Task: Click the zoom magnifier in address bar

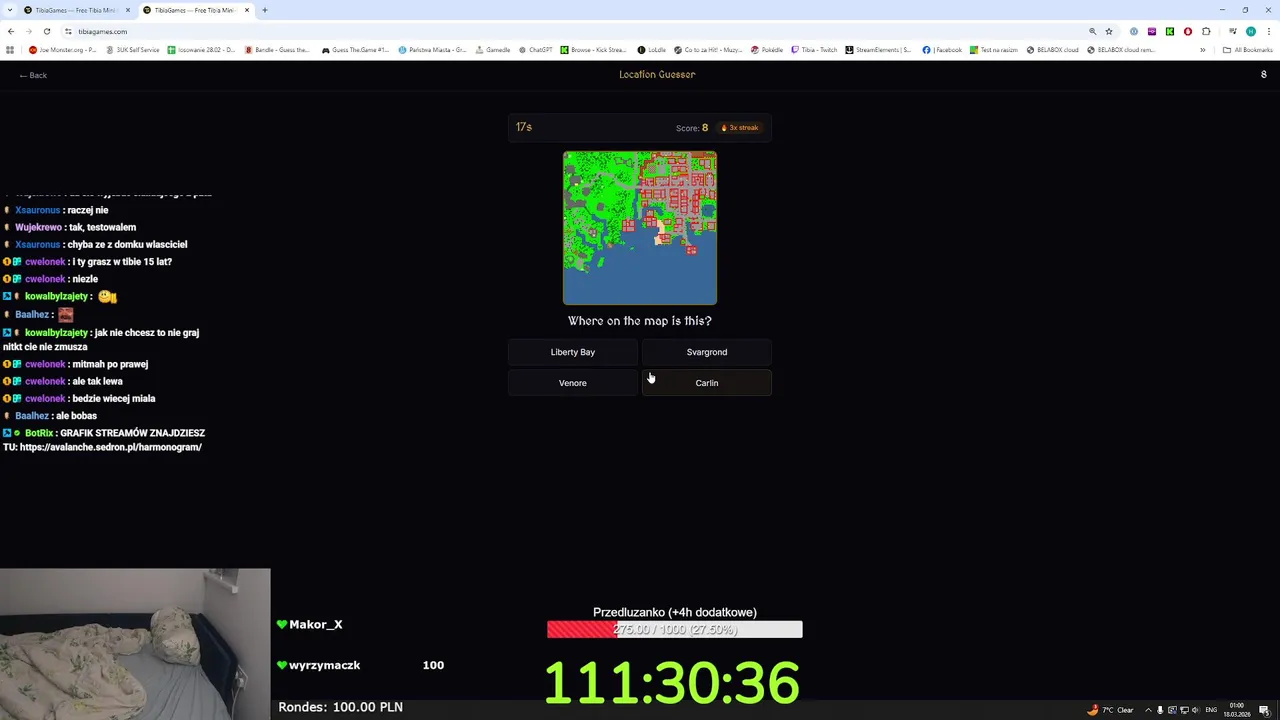Action: coord(1092,31)
